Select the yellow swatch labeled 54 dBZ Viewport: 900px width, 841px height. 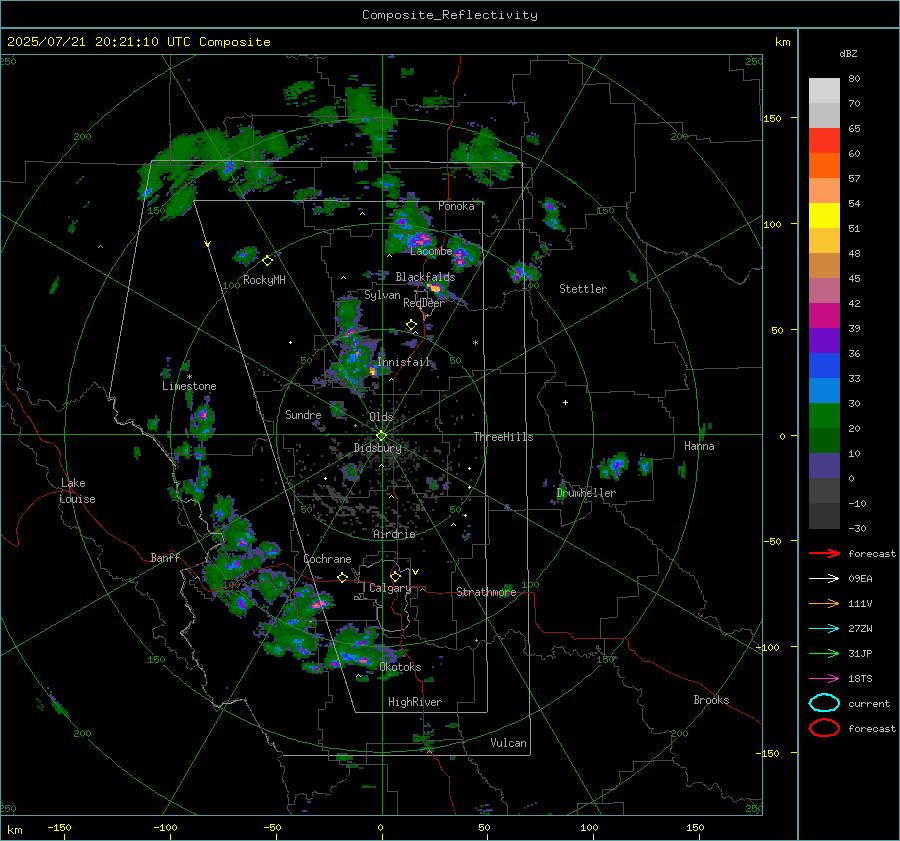click(x=824, y=215)
